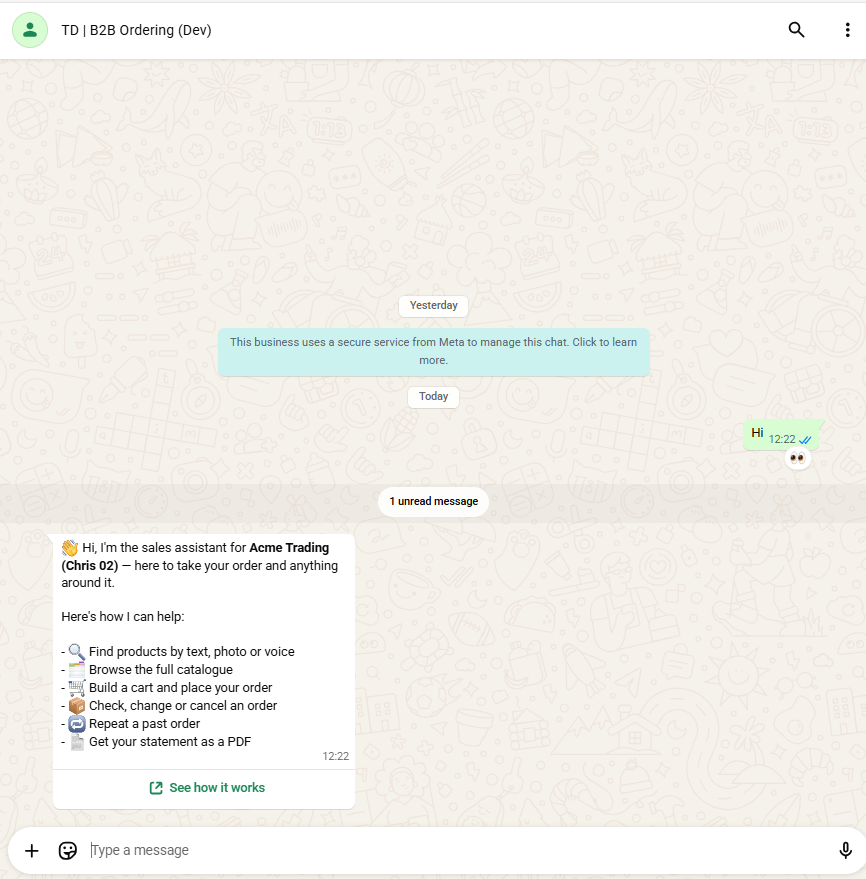866x879 pixels.
Task: Open the external link icon beside See how it works
Action: (x=156, y=788)
